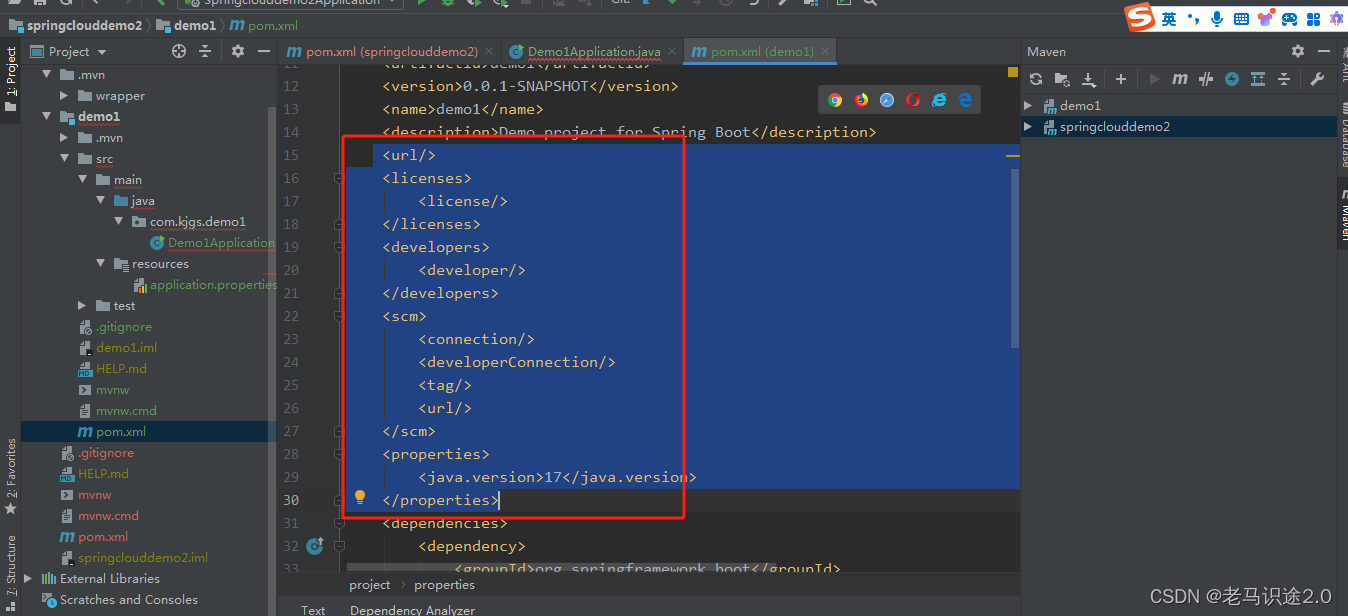Open Dependency Analyzer bottom tab
1348x616 pixels.
click(412, 609)
